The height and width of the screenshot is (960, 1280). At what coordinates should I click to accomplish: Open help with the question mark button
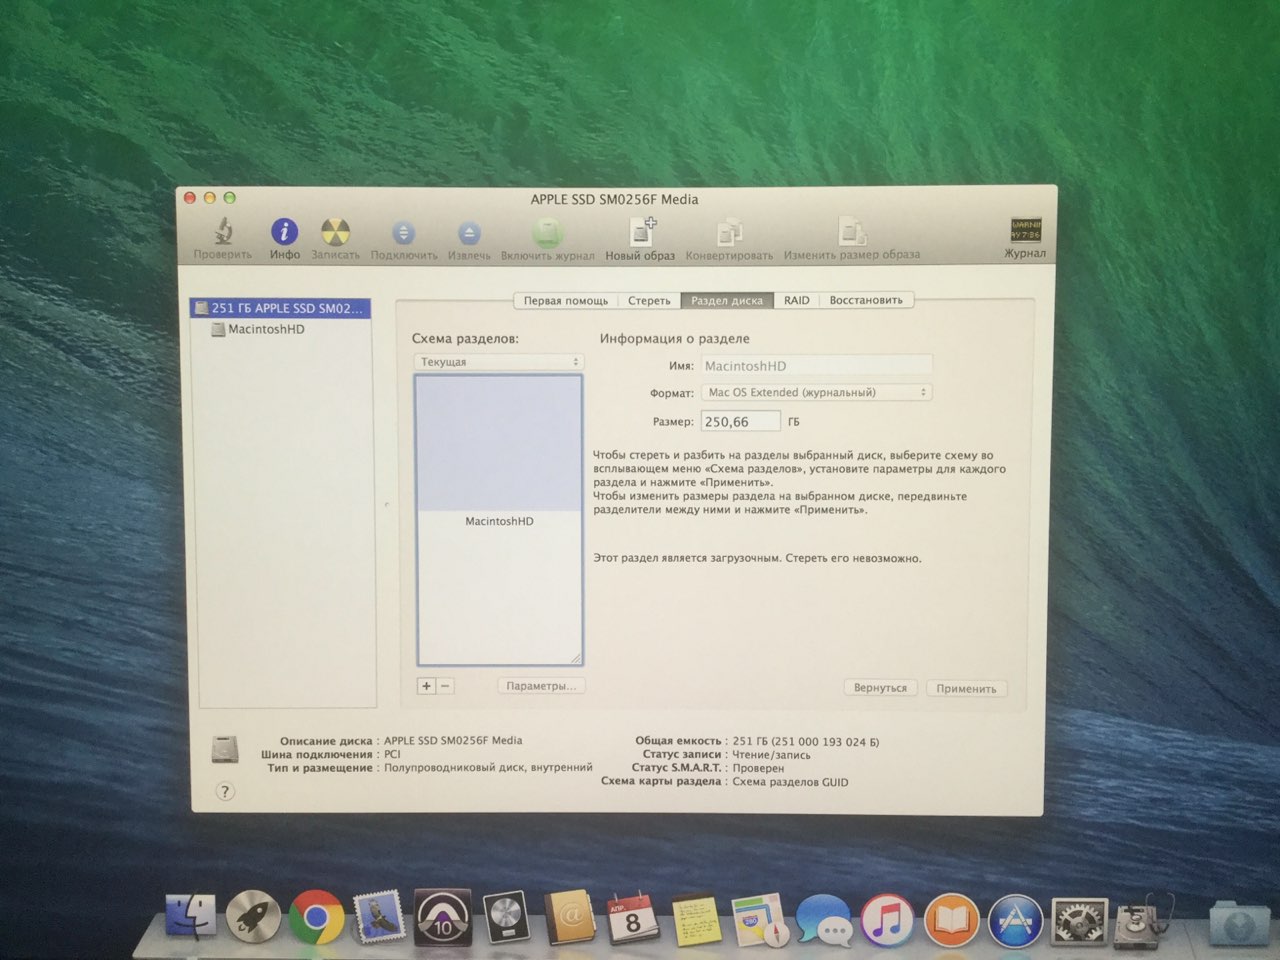225,792
